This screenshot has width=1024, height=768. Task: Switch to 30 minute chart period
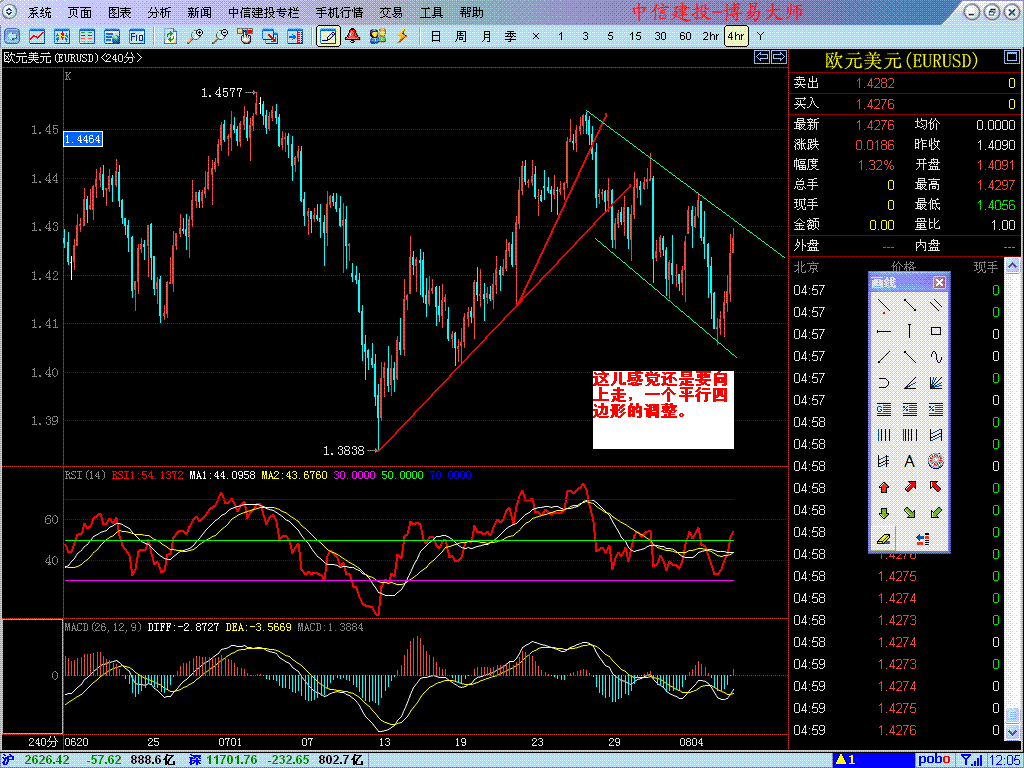coord(660,37)
